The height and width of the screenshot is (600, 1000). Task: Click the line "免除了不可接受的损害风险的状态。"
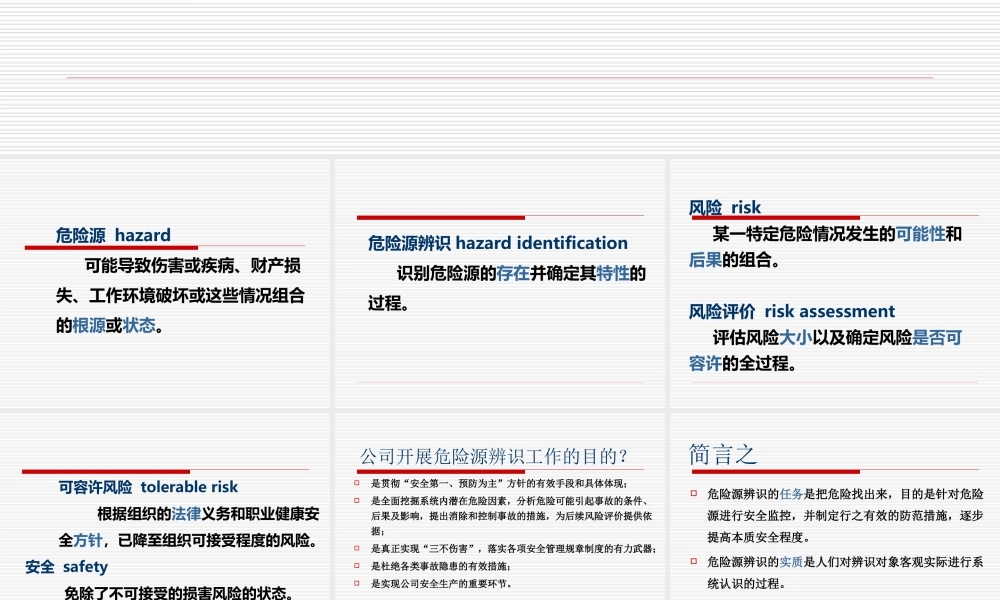[x=179, y=592]
